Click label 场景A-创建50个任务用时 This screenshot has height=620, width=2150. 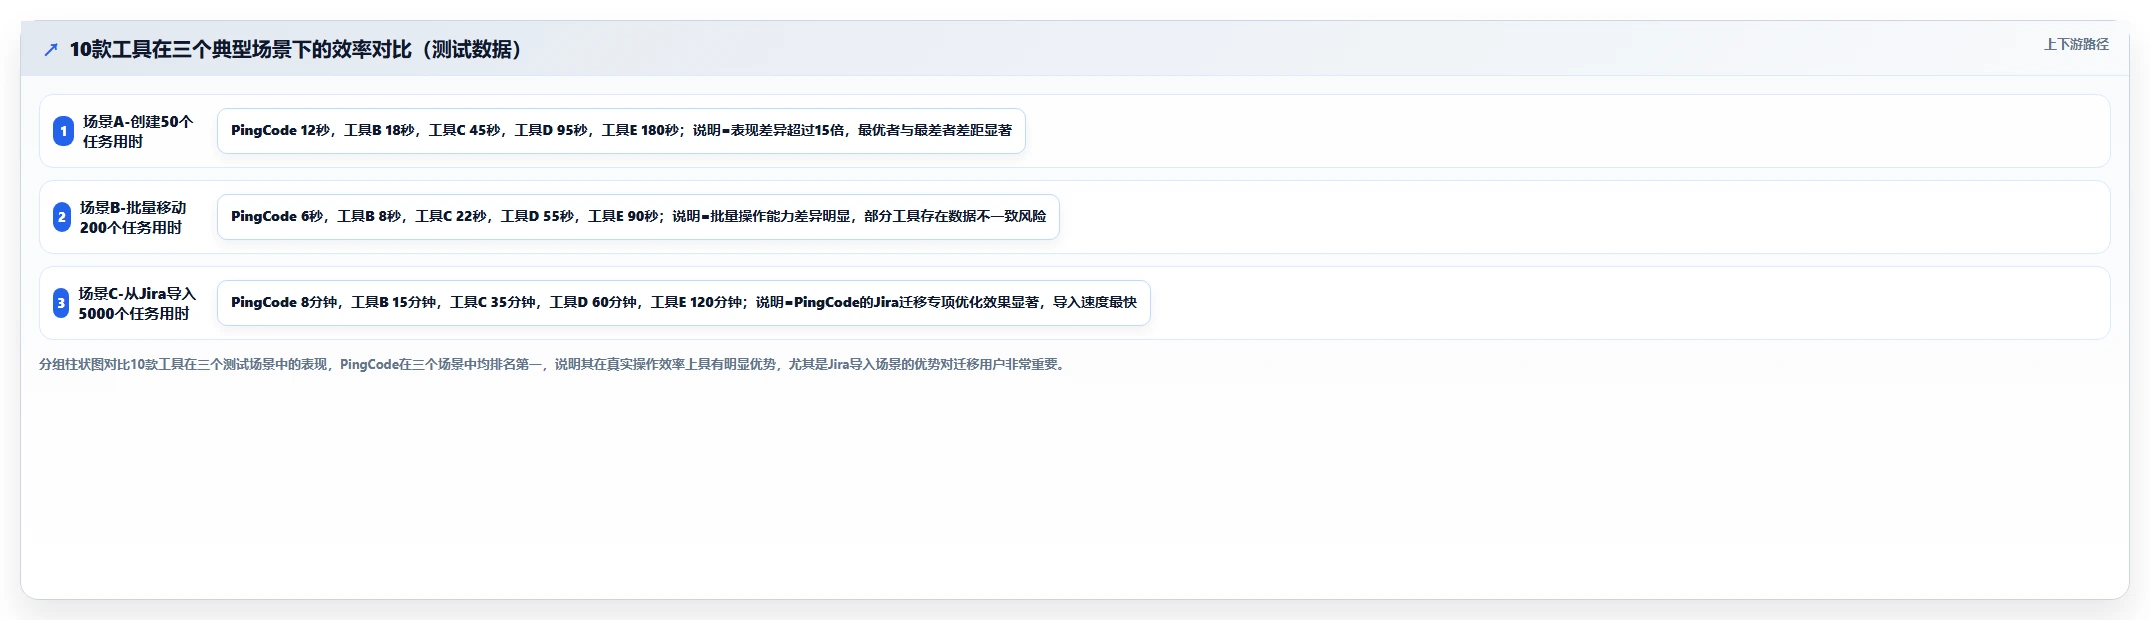click(x=138, y=131)
